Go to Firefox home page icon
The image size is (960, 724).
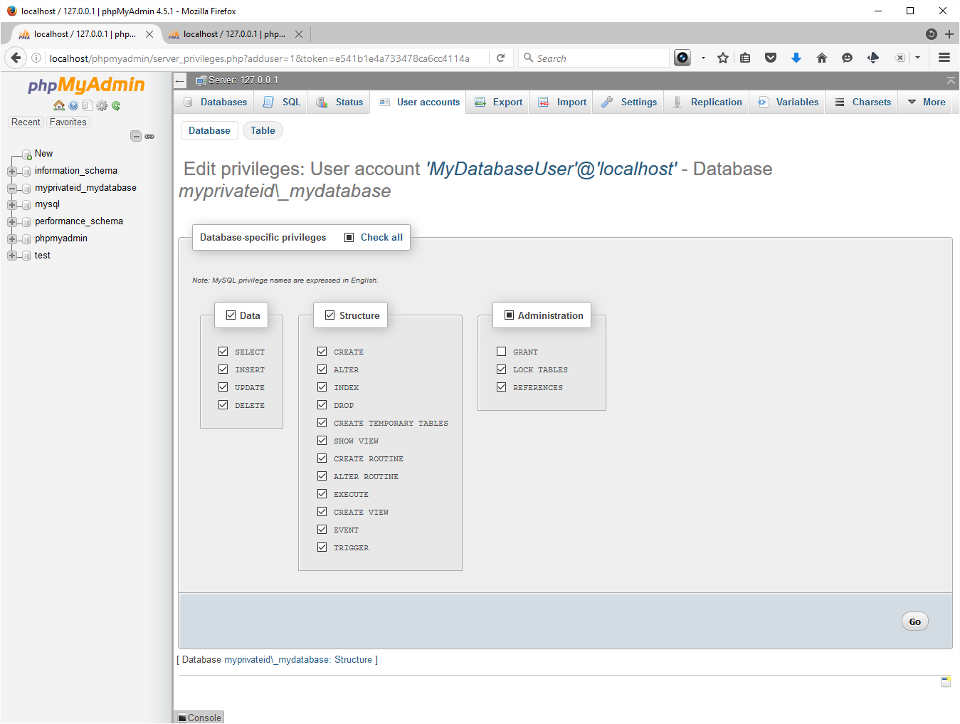822,58
